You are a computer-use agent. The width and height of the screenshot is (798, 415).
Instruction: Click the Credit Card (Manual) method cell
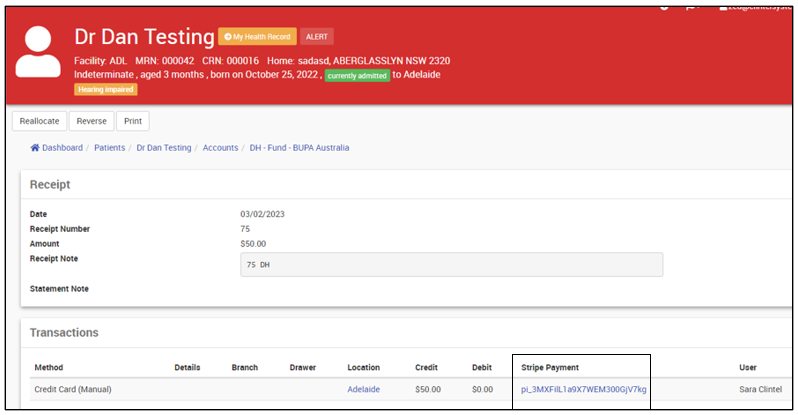[x=73, y=389]
